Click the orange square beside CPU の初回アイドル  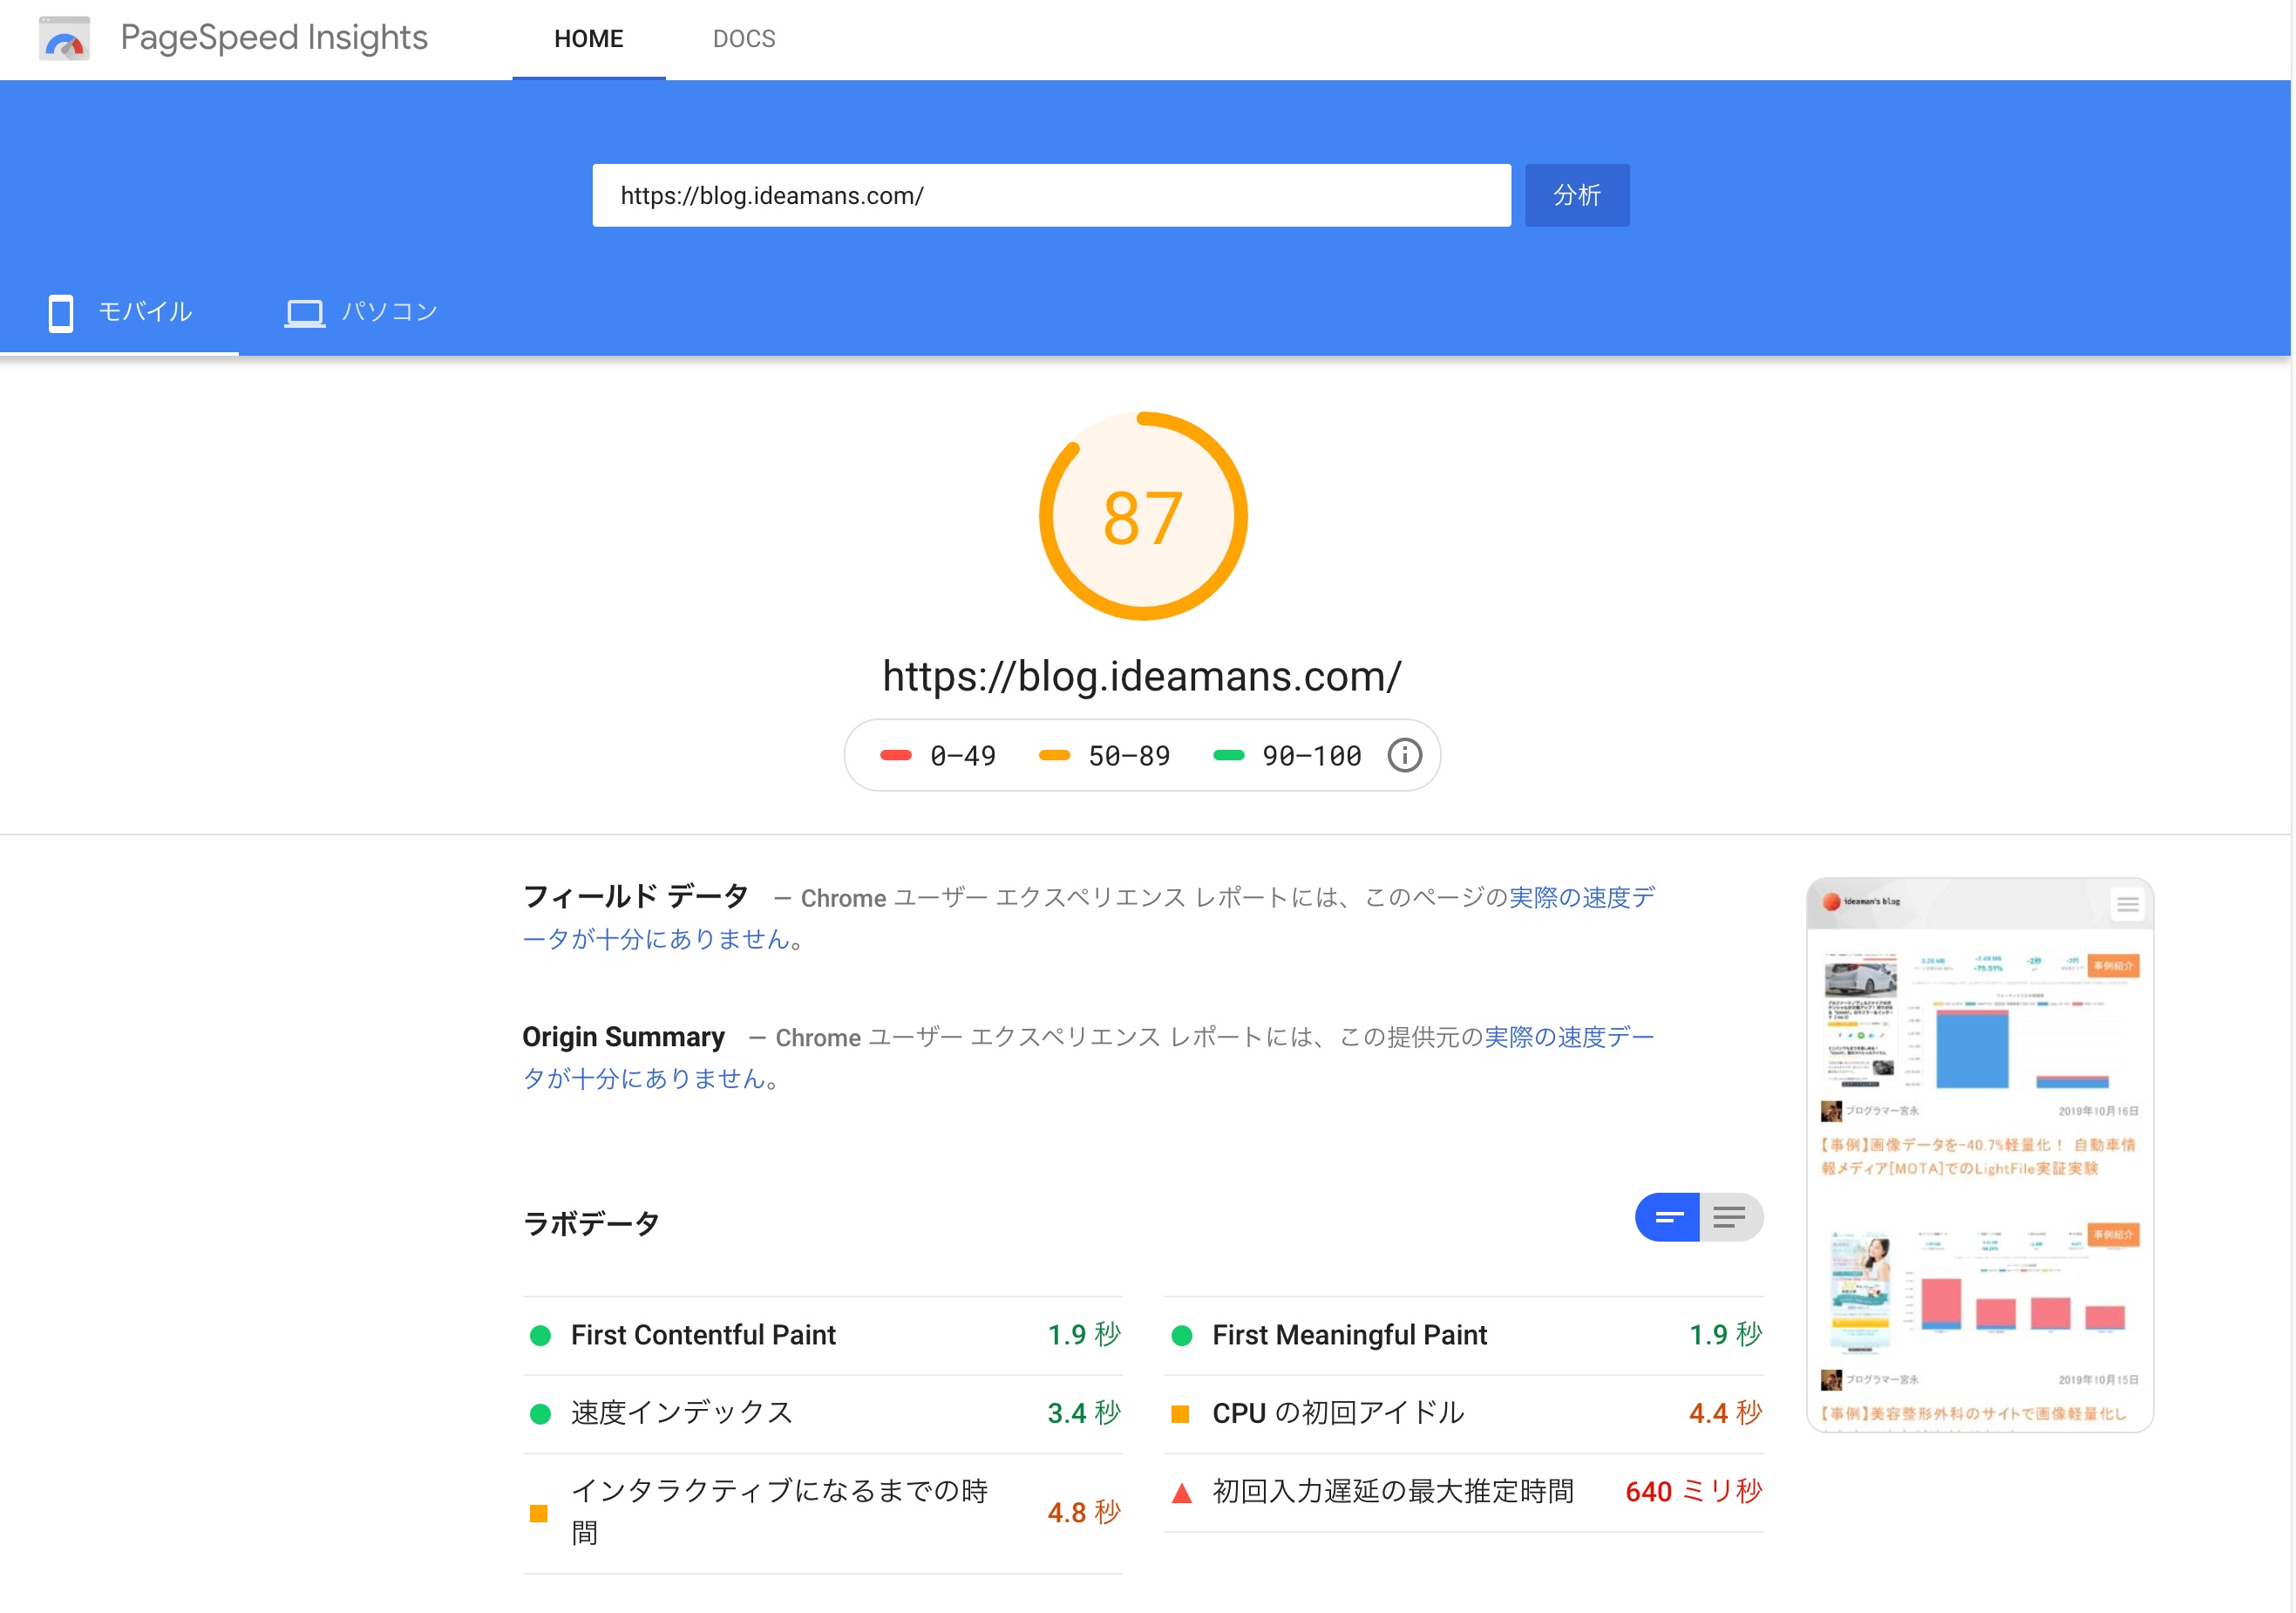[x=1180, y=1414]
